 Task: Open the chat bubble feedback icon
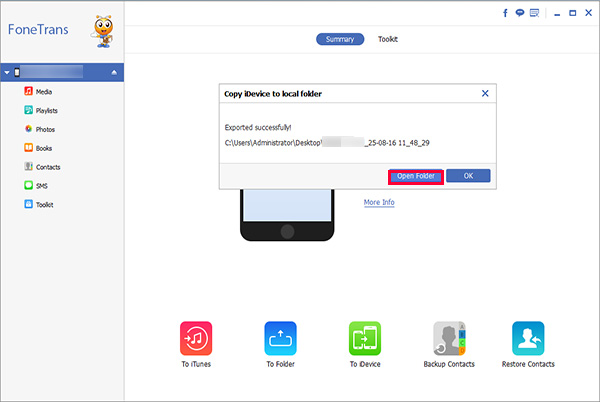pos(520,13)
